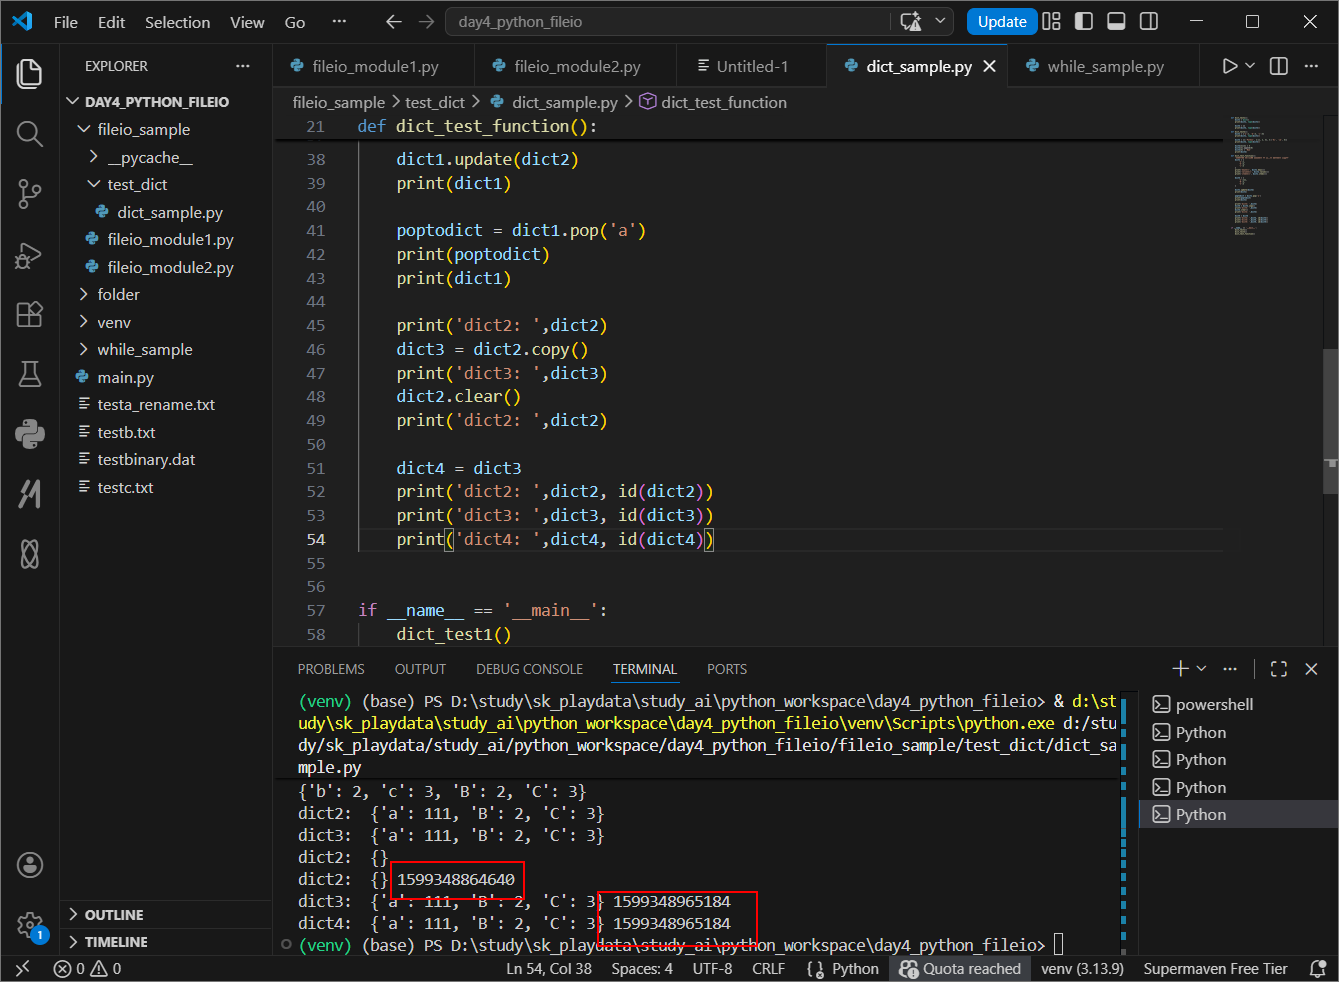This screenshot has height=982, width=1339.
Task: Close the terminal panel
Action: [1311, 669]
